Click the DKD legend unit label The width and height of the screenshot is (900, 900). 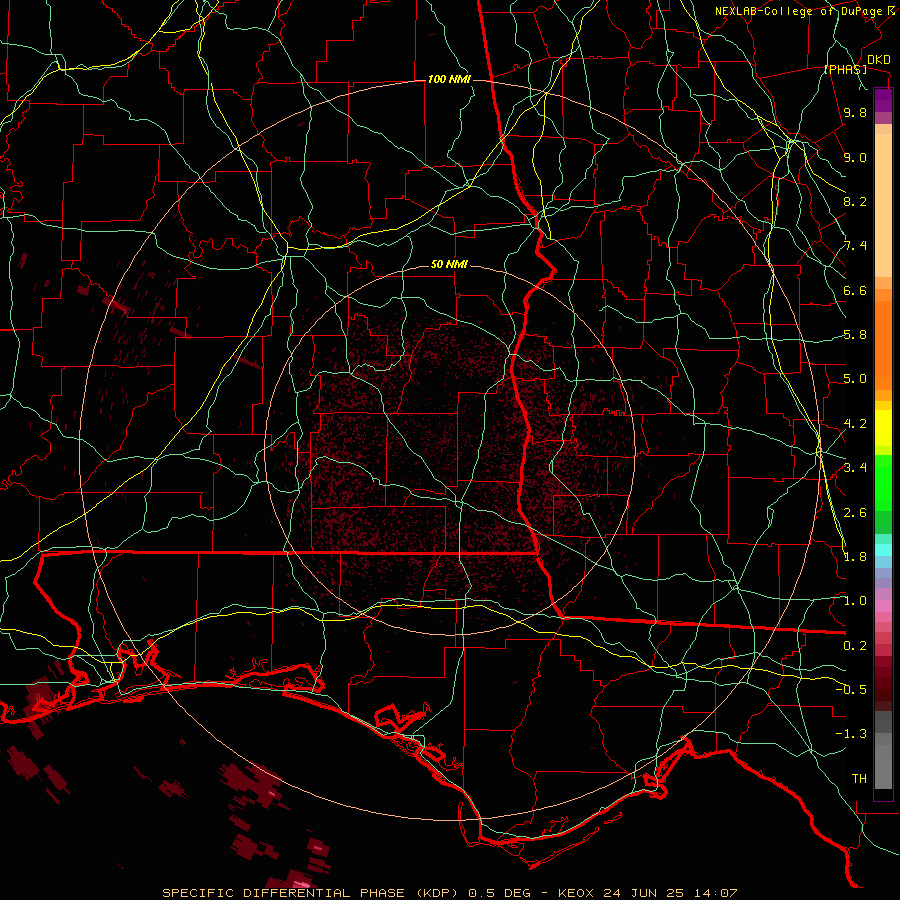(879, 60)
